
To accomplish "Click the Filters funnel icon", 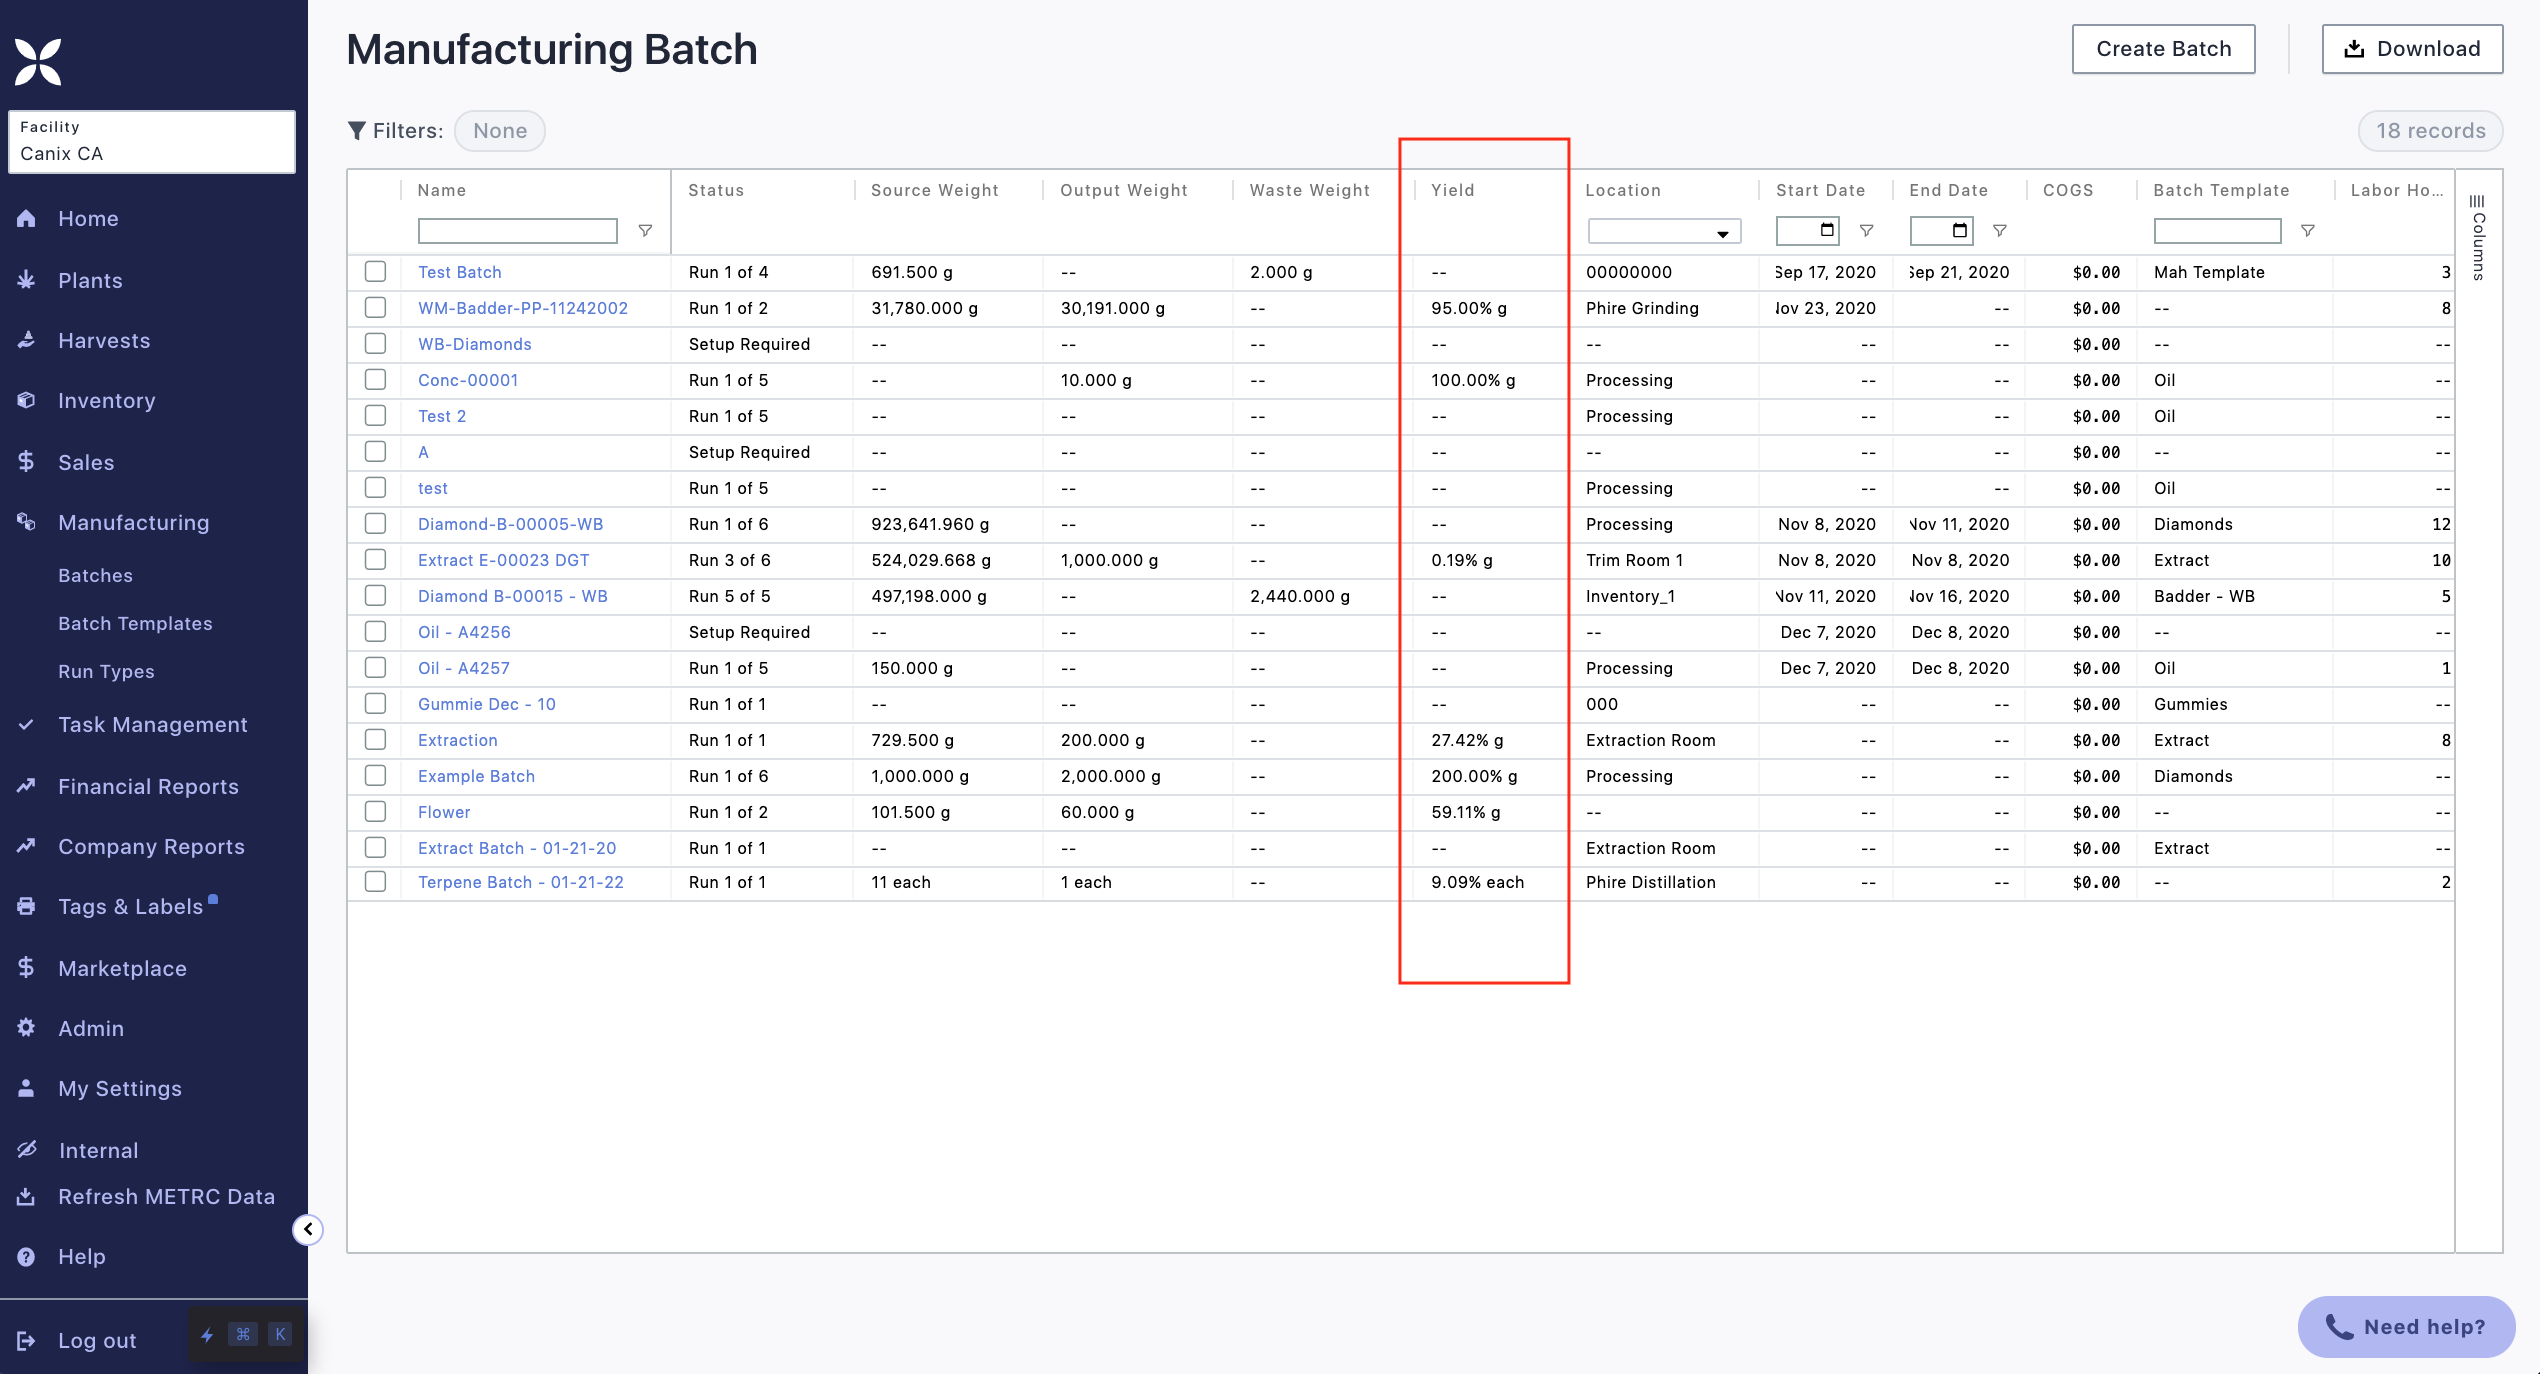I will pyautogui.click(x=356, y=131).
